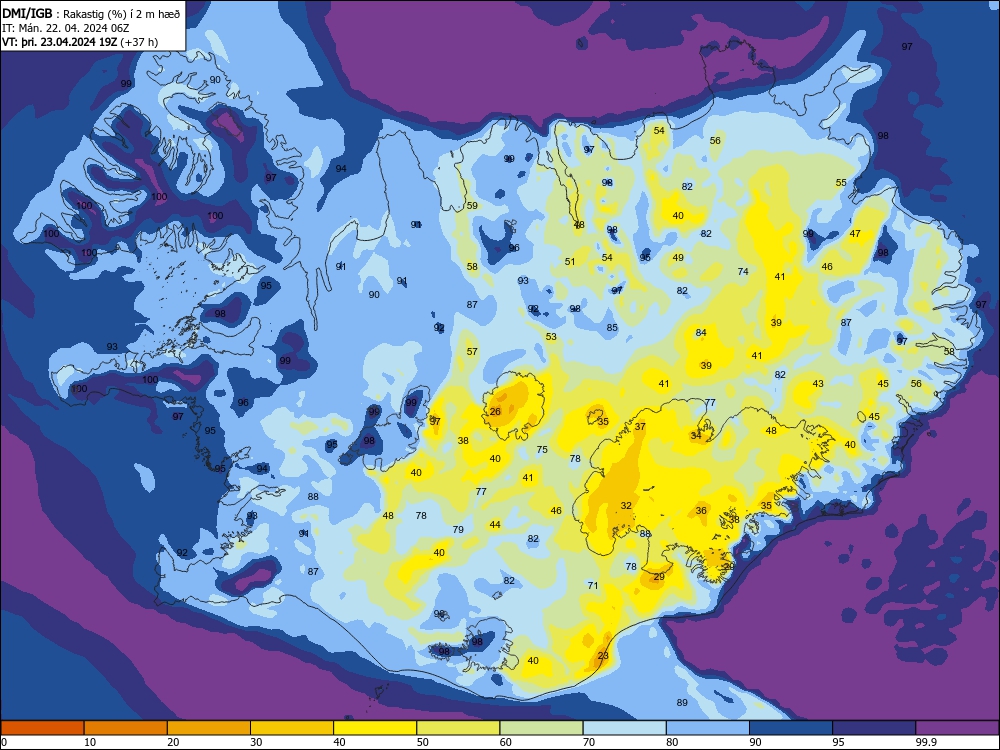Click the humidity value 26 on the map
The image size is (1000, 750).
(x=496, y=411)
